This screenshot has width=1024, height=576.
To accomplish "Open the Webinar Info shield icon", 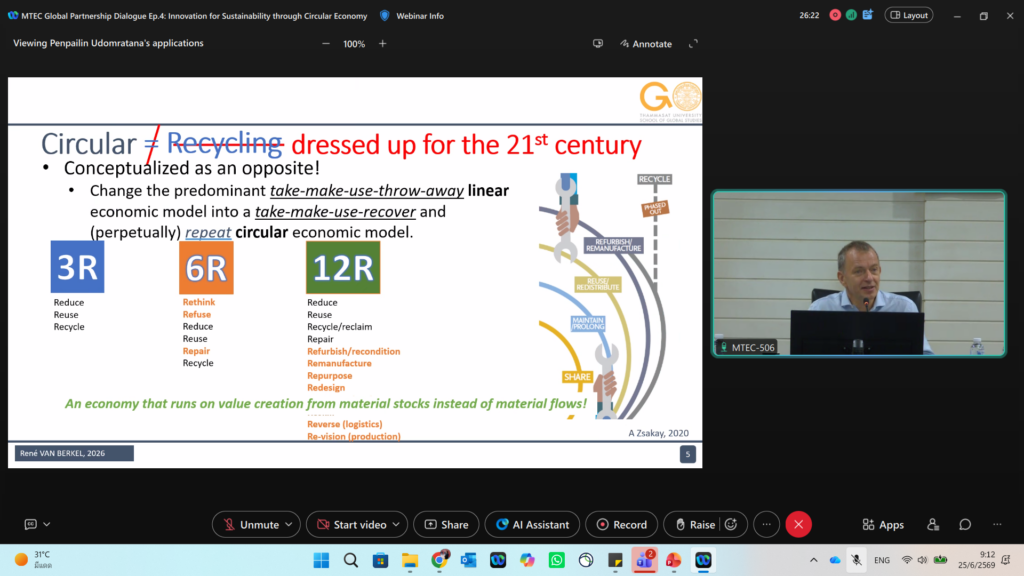I will [x=385, y=16].
